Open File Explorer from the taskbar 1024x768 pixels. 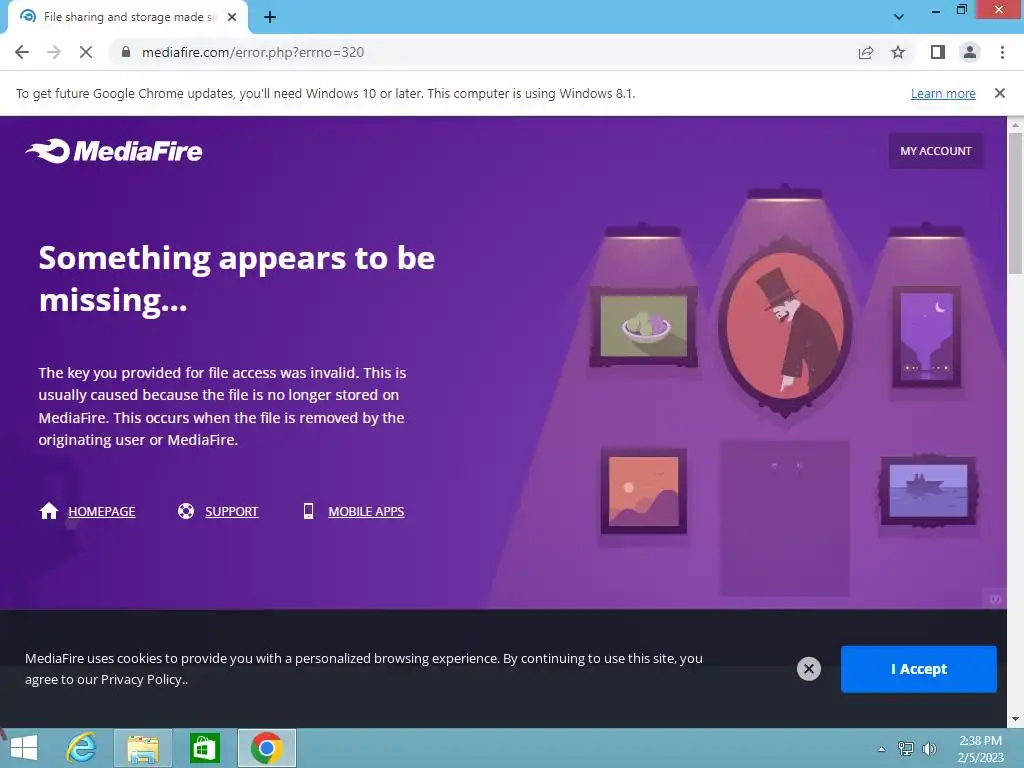click(x=143, y=748)
